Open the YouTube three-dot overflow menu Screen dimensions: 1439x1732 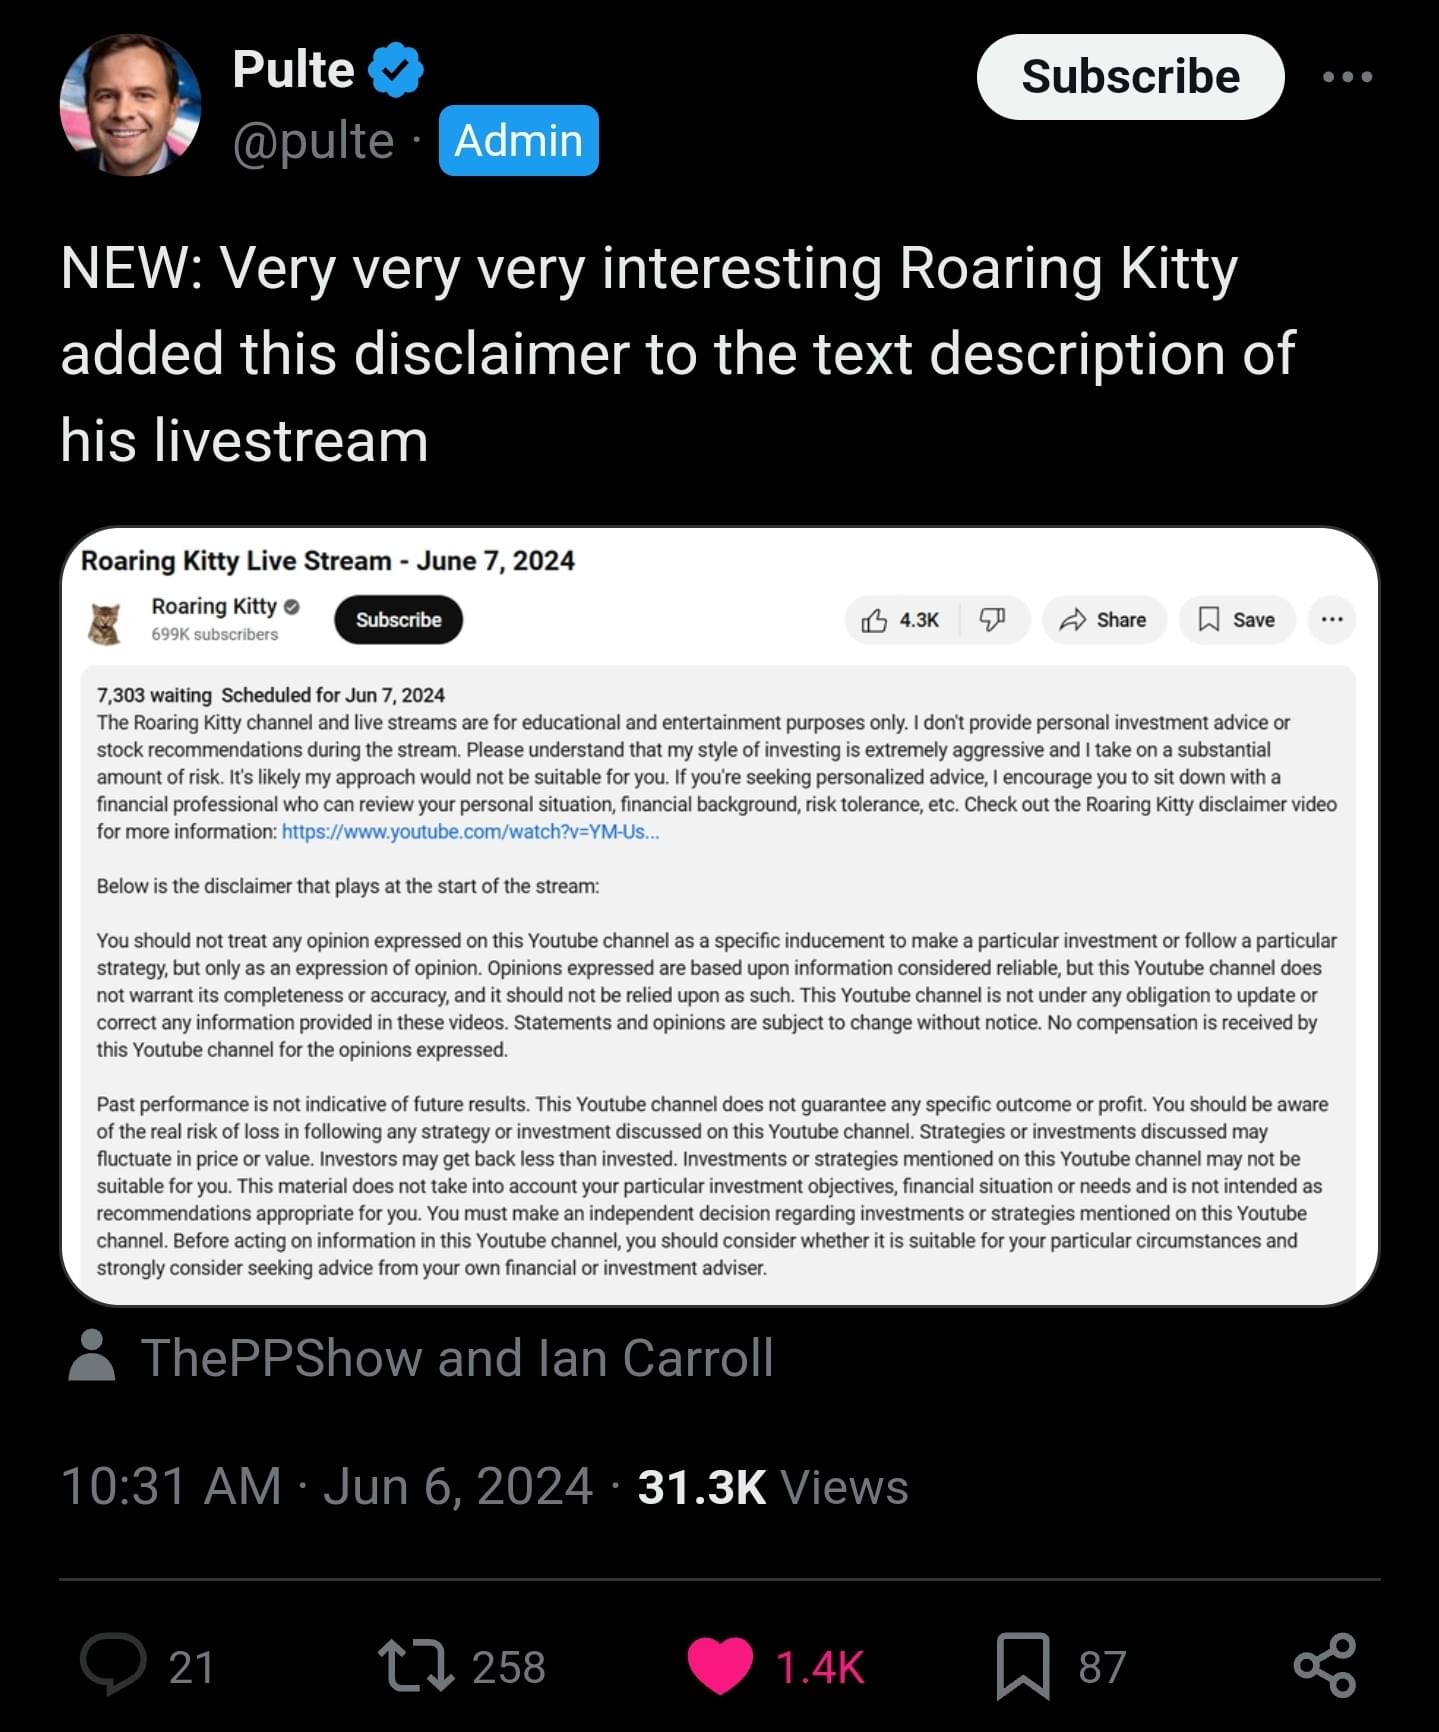tap(1332, 620)
